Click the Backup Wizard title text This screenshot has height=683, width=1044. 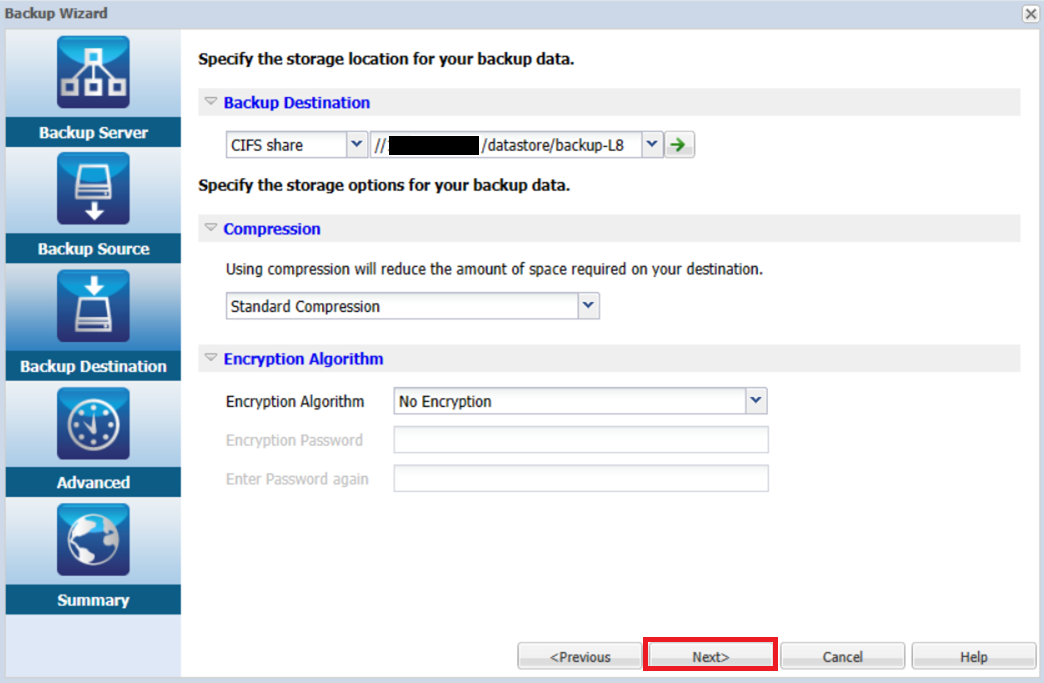click(x=56, y=13)
